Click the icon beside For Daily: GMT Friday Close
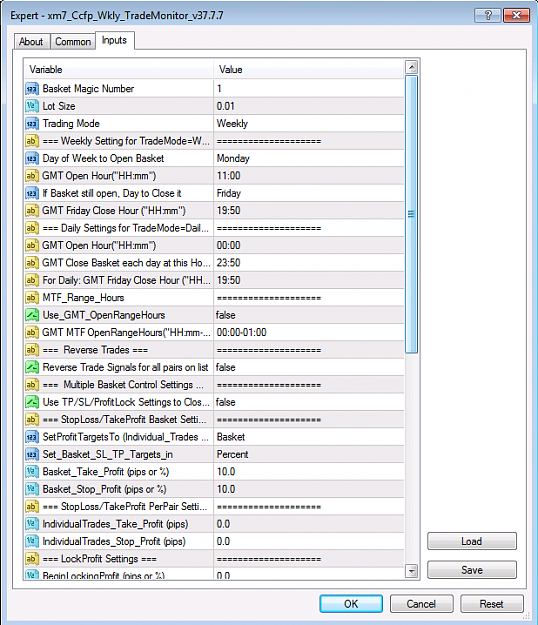The width and height of the screenshot is (538, 625). tap(32, 280)
